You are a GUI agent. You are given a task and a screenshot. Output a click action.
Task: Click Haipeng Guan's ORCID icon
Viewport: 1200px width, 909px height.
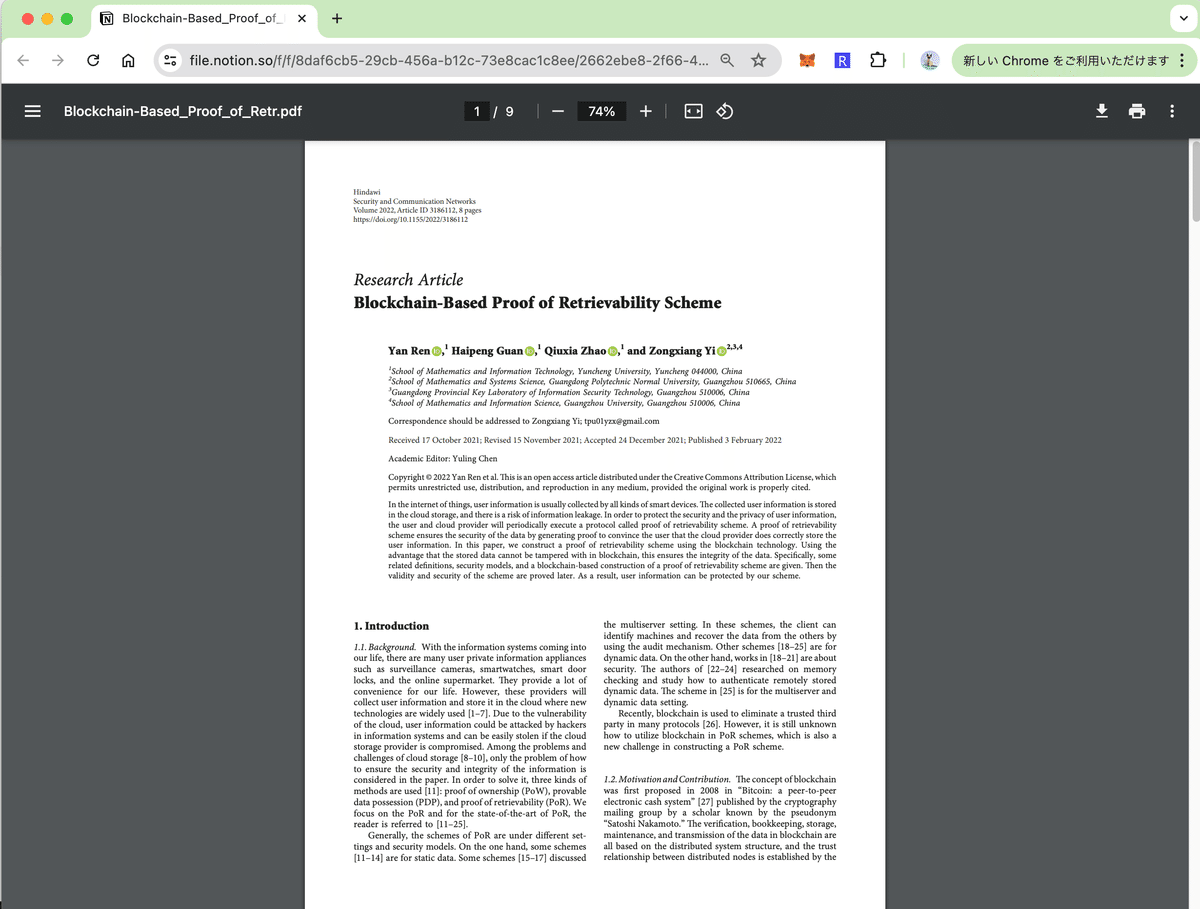point(530,351)
